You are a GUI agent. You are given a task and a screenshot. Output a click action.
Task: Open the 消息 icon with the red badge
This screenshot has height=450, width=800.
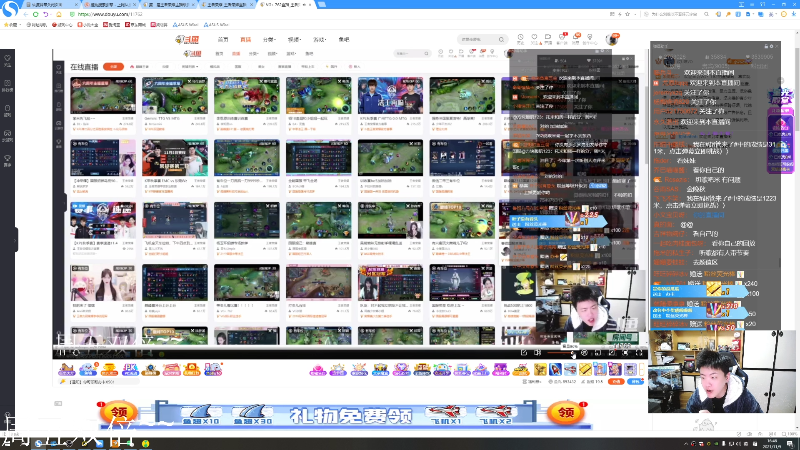click(576, 39)
